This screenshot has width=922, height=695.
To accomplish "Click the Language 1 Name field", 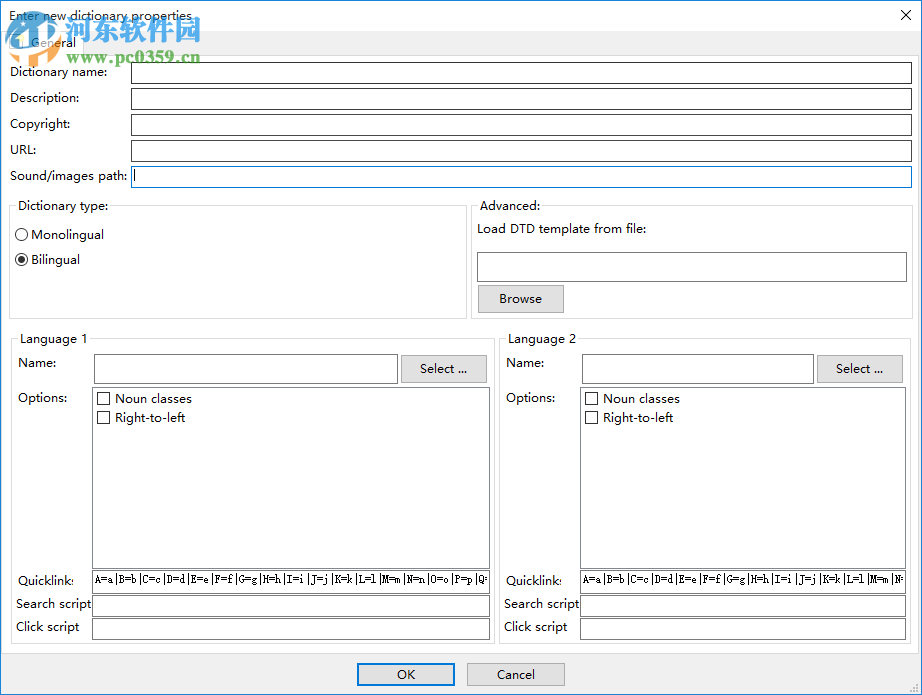I will (x=246, y=369).
